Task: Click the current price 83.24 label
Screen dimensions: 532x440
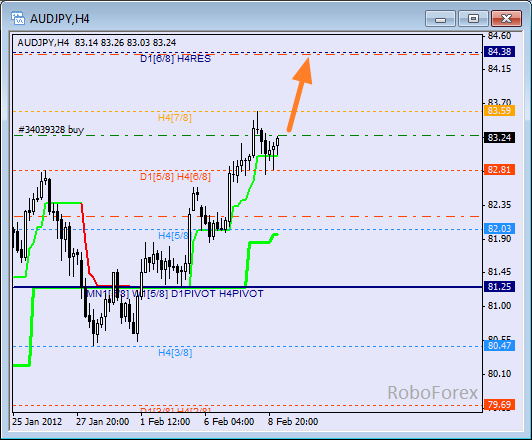Action: click(x=499, y=137)
